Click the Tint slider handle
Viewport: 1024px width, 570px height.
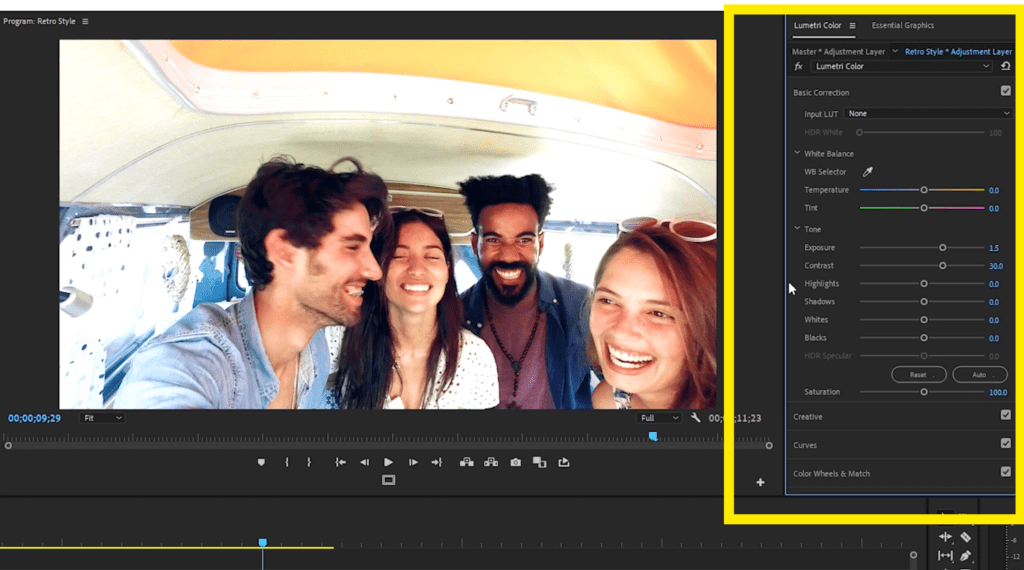(x=924, y=208)
